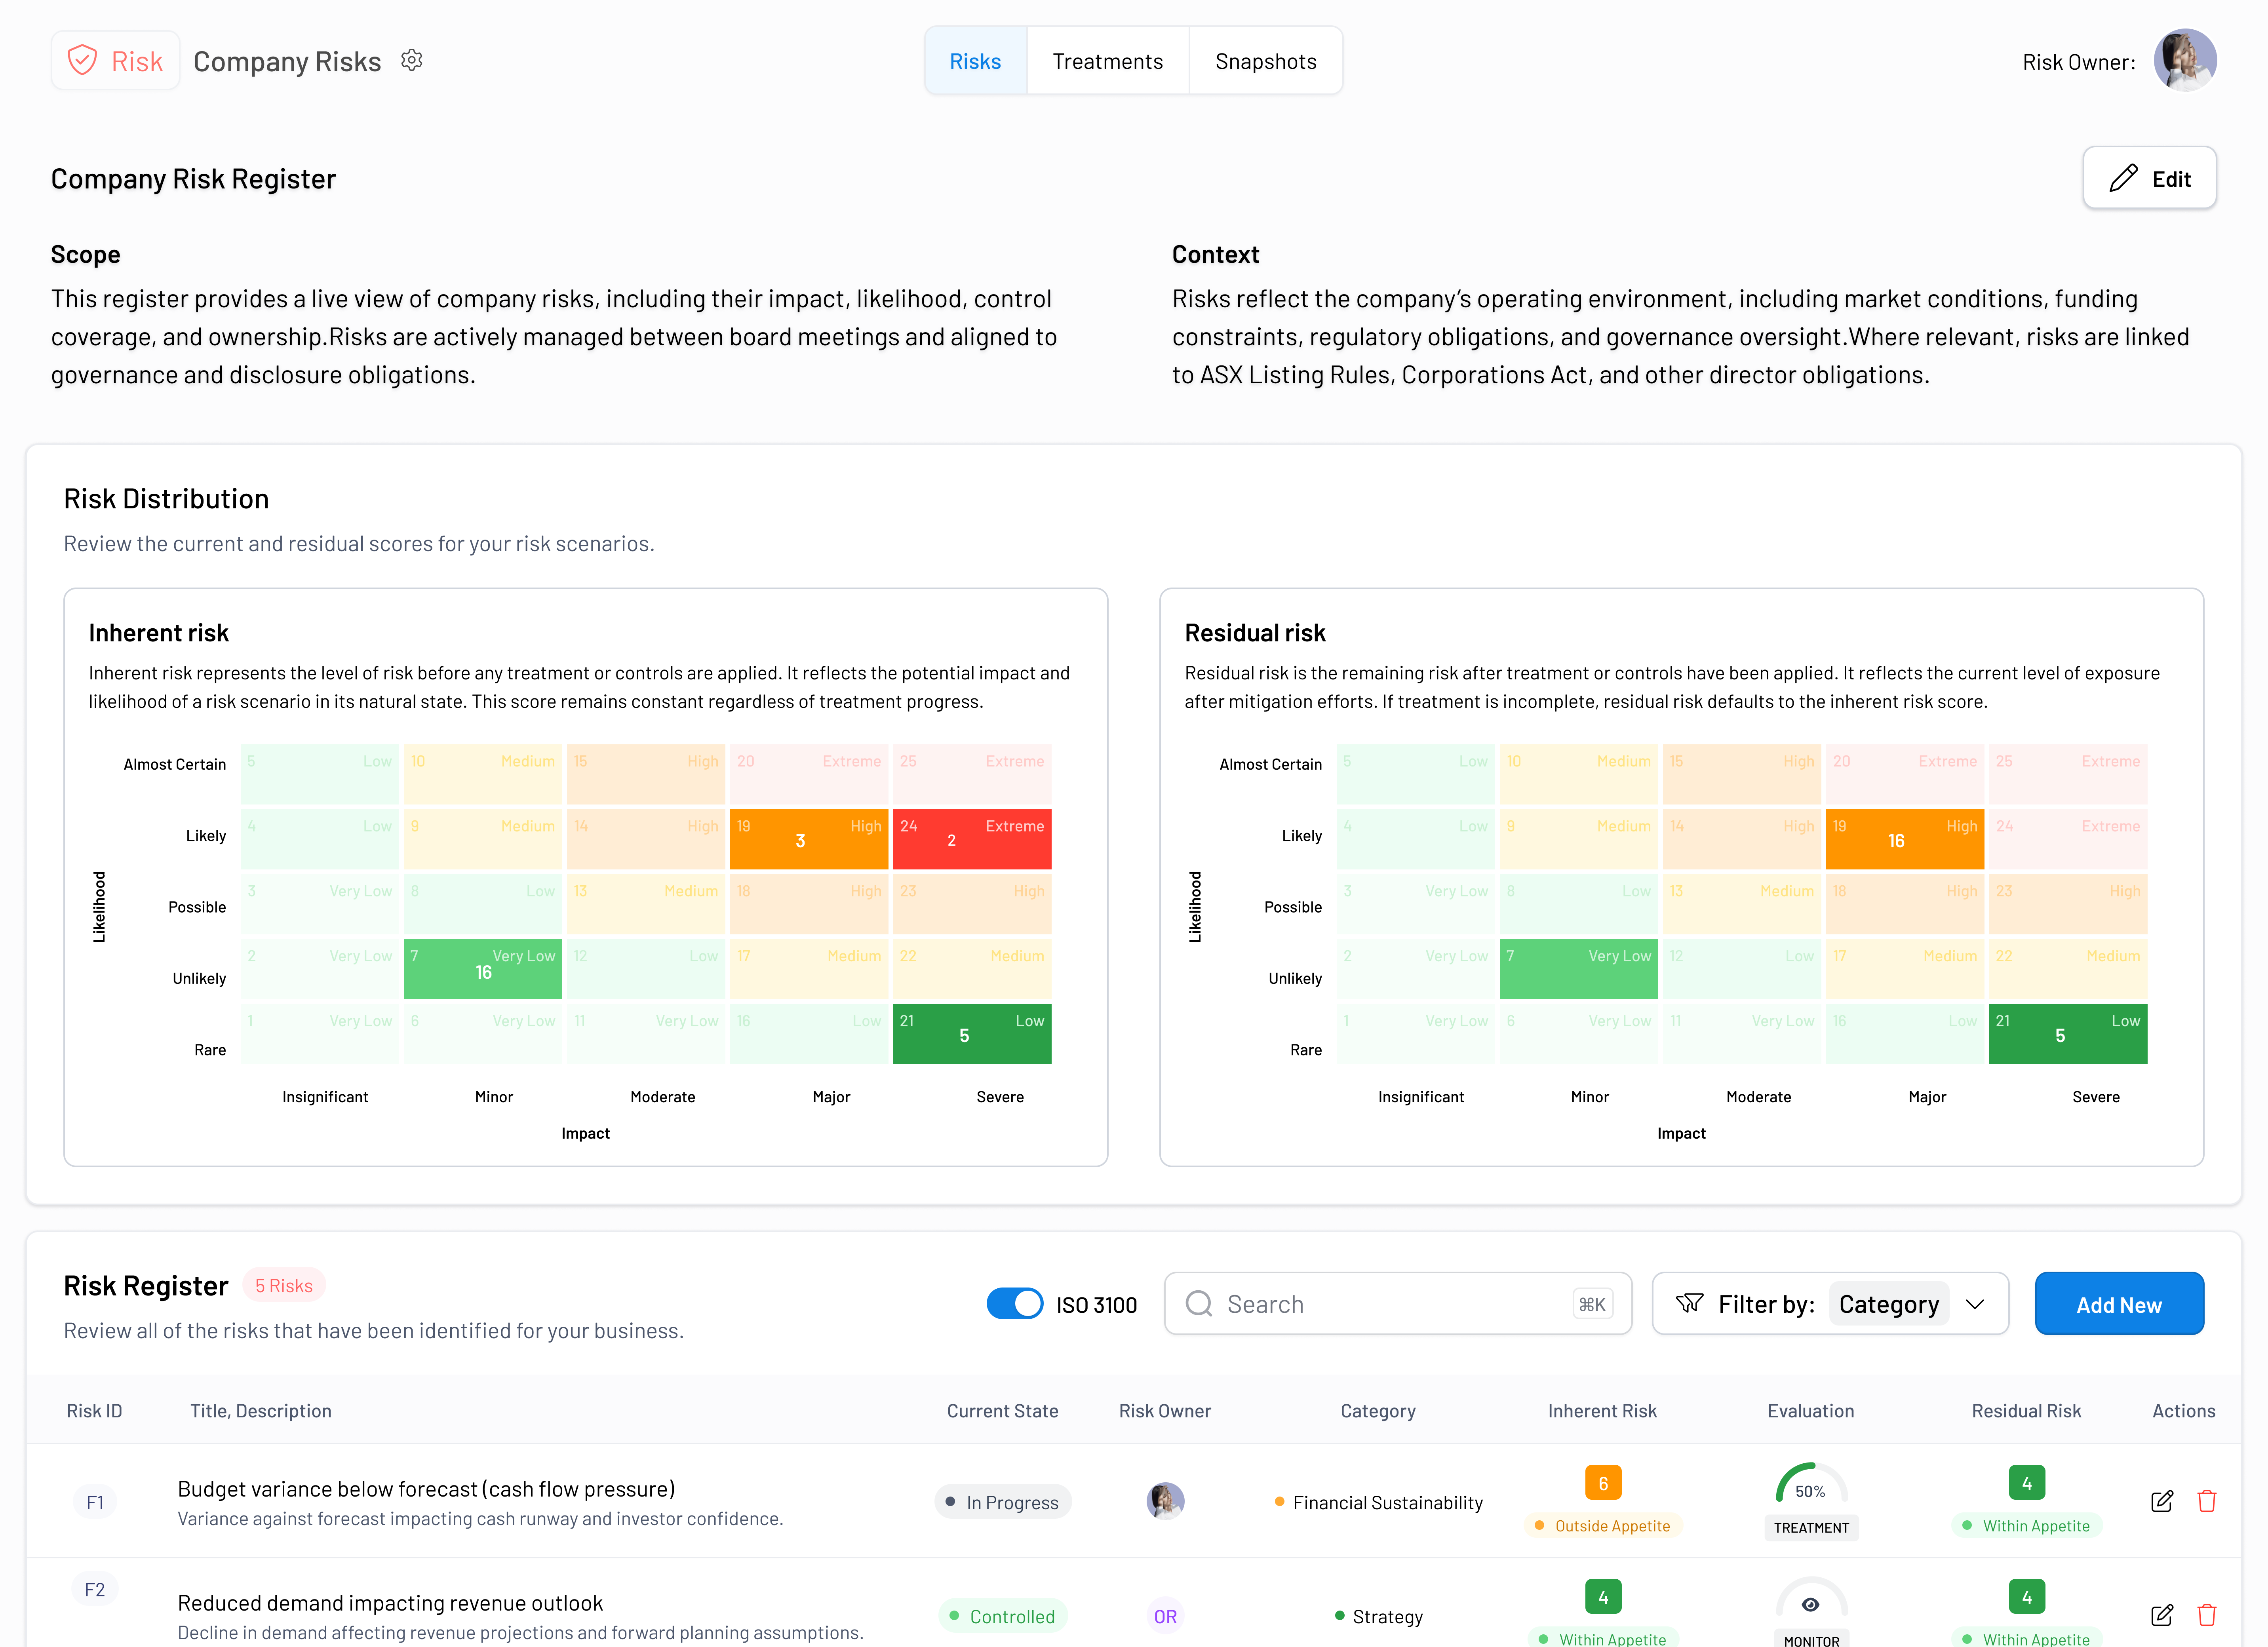2268x1647 pixels.
Task: Click the Risk shield icon in the header
Action: (x=84, y=60)
